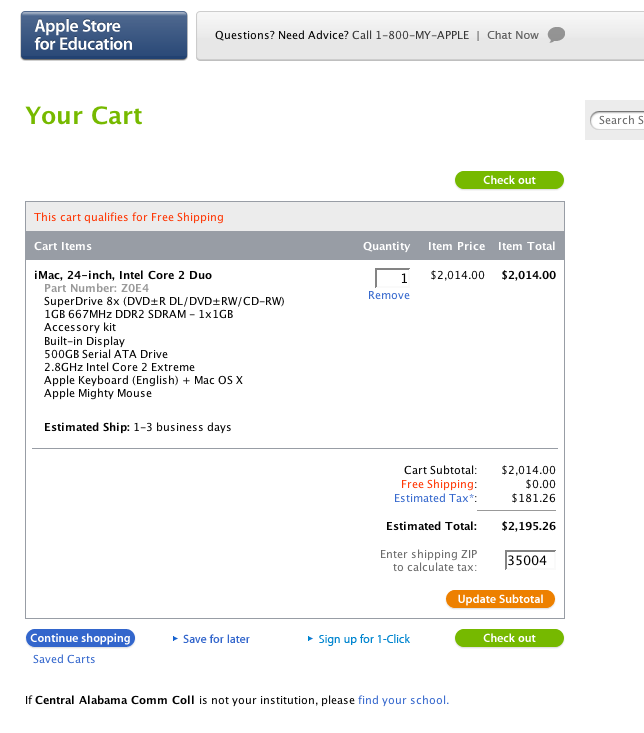Click the Continue shopping button
Screen dimensions: 644x733
click(80, 638)
